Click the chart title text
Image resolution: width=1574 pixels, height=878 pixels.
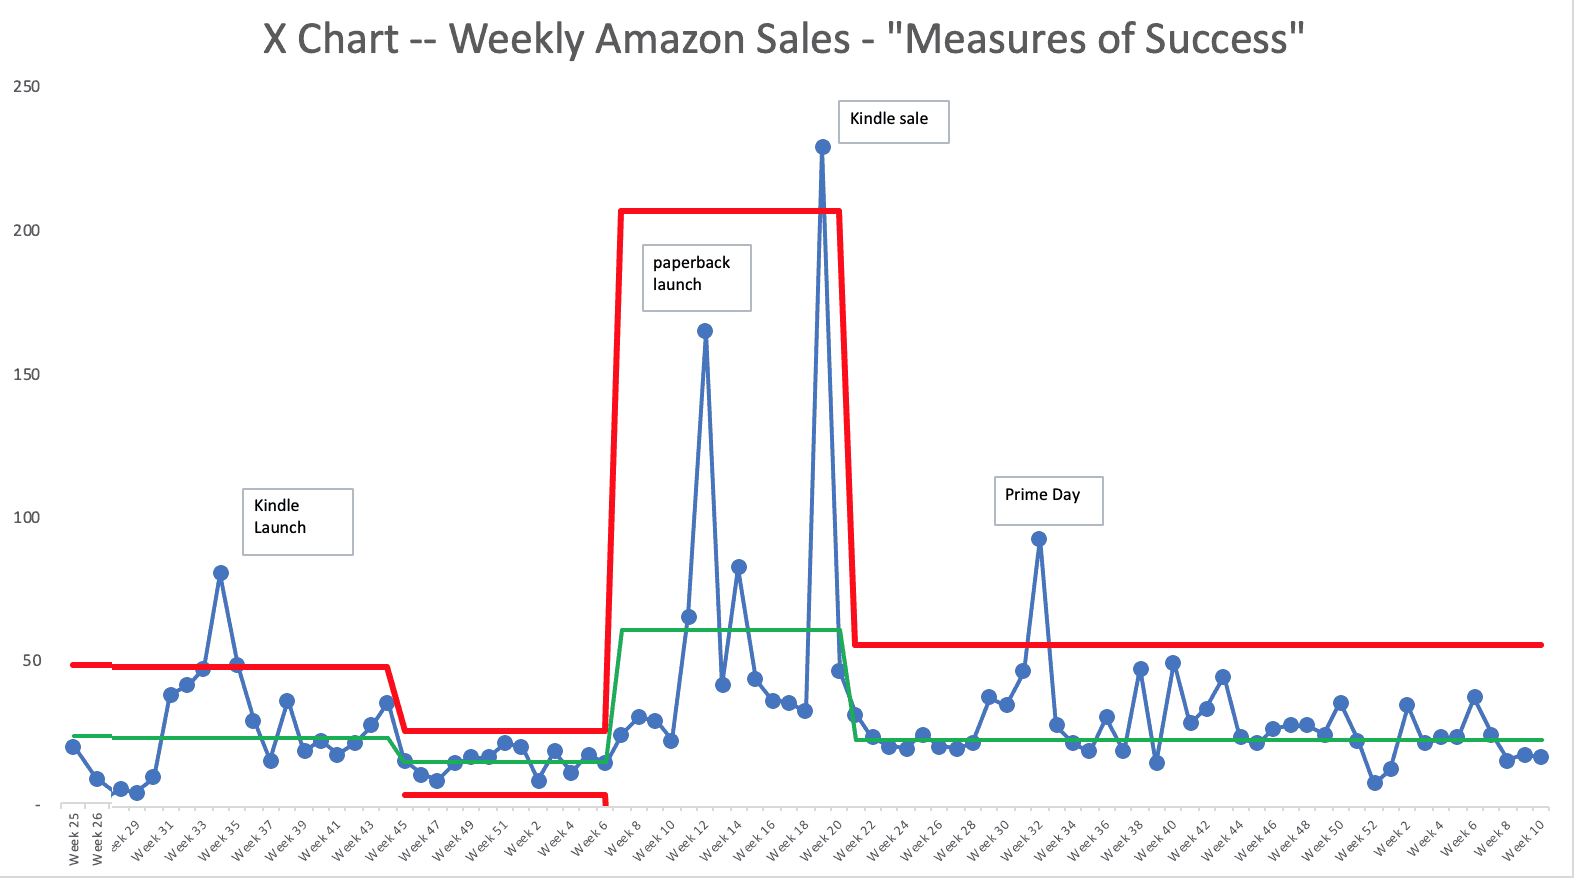pyautogui.click(x=783, y=40)
